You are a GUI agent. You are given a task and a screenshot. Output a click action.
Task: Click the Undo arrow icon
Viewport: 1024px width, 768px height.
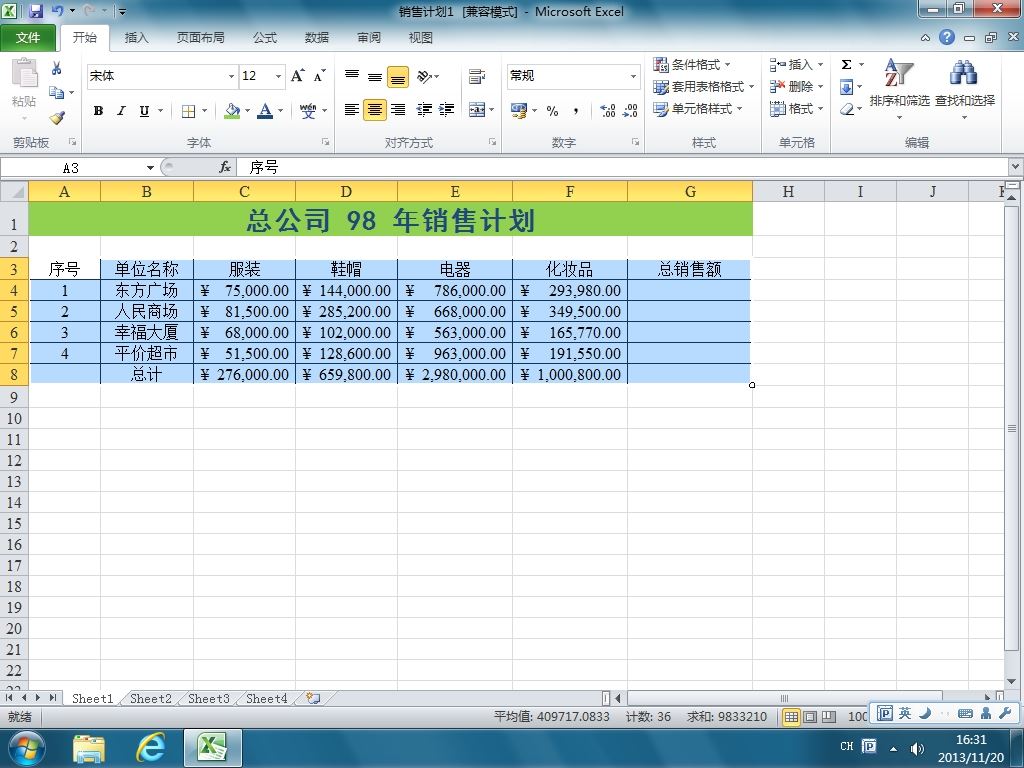(58, 11)
